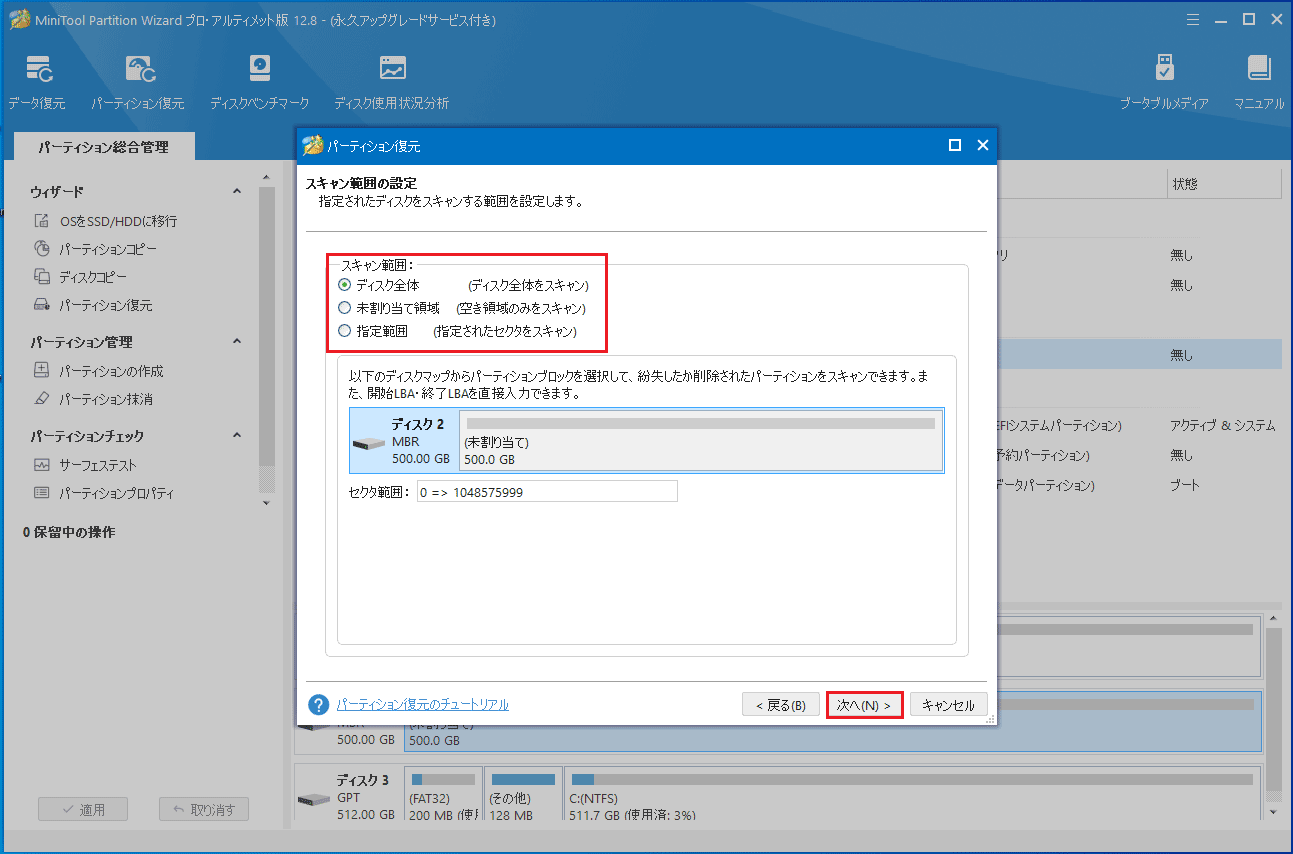Switch to the パーティション総合管理 tab
Image resolution: width=1293 pixels, height=854 pixels.
click(103, 146)
